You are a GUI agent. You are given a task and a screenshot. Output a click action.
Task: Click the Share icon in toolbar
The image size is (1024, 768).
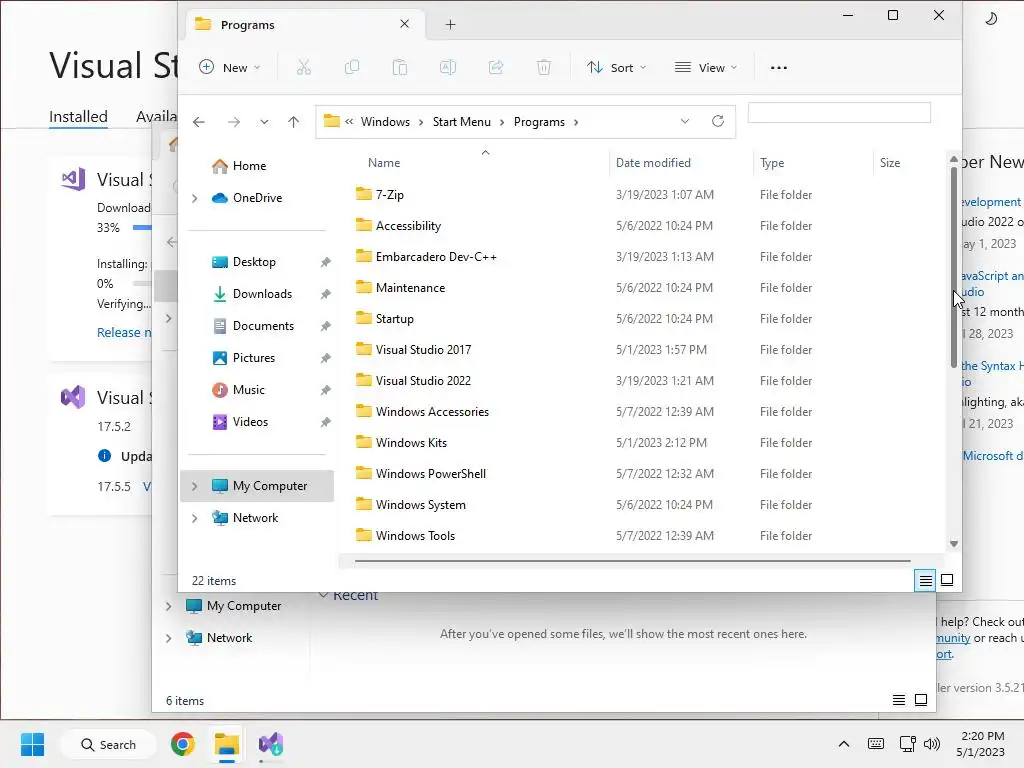(x=496, y=67)
